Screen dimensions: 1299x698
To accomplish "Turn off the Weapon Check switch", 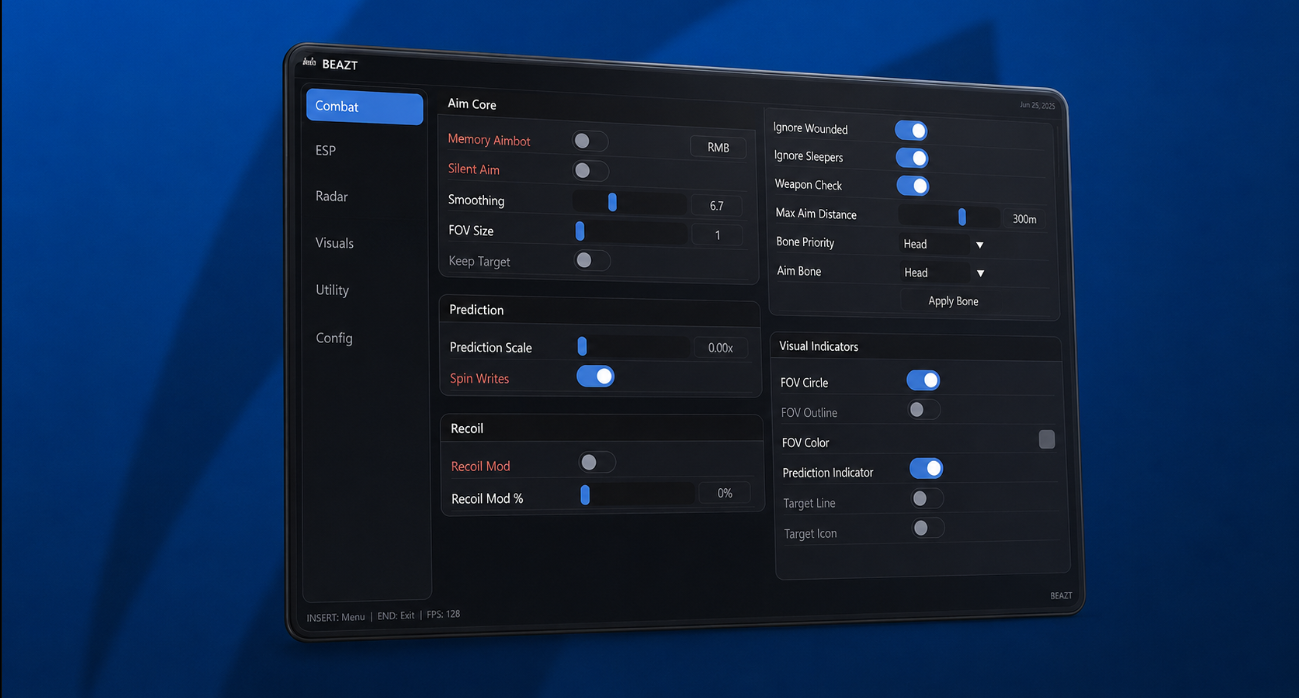I will coord(912,185).
